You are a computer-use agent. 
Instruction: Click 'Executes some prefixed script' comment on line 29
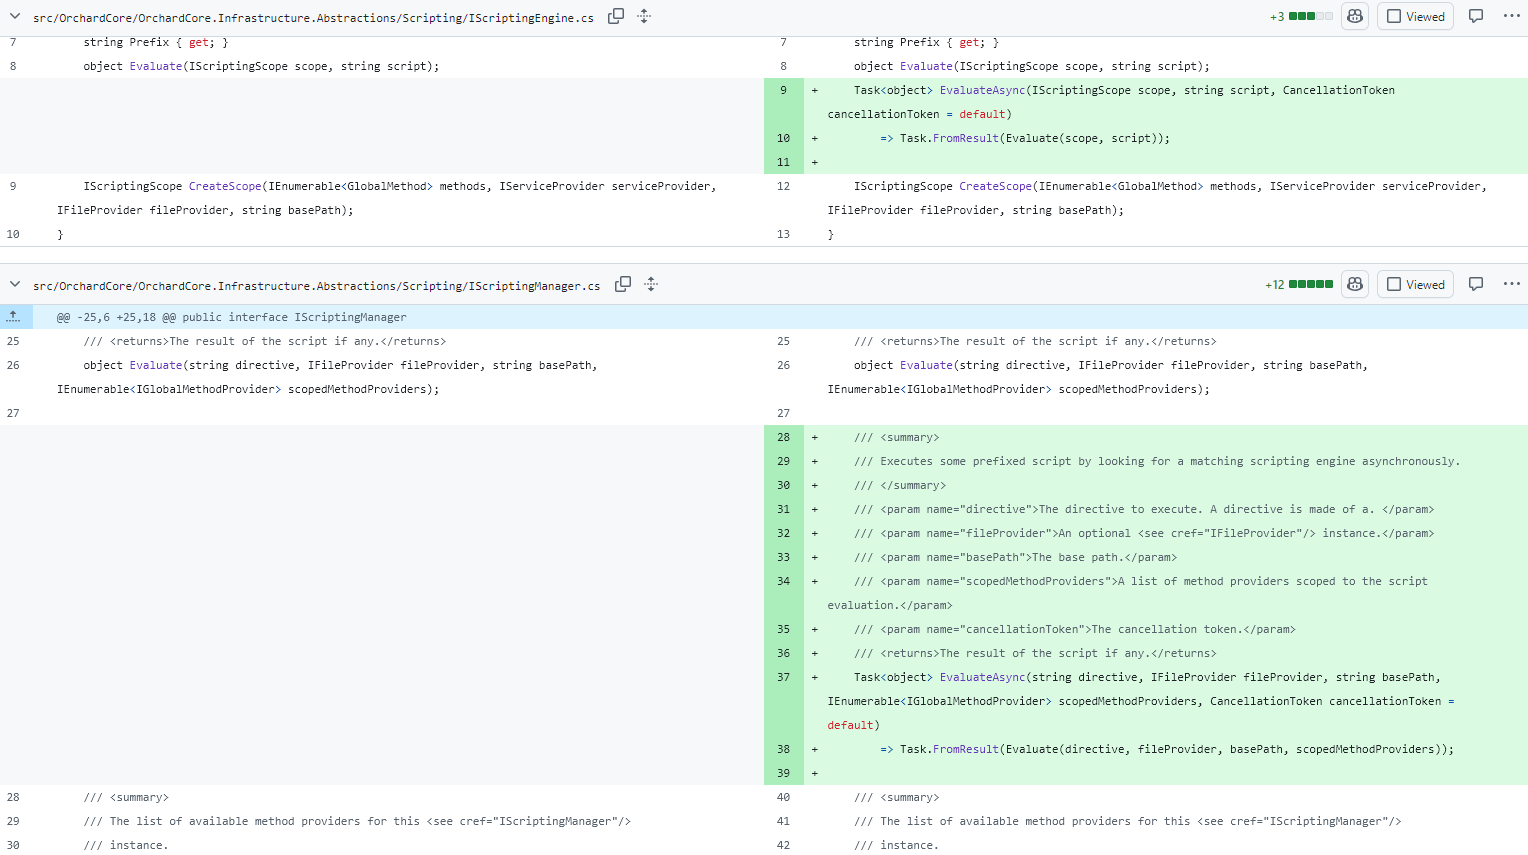tap(1157, 461)
